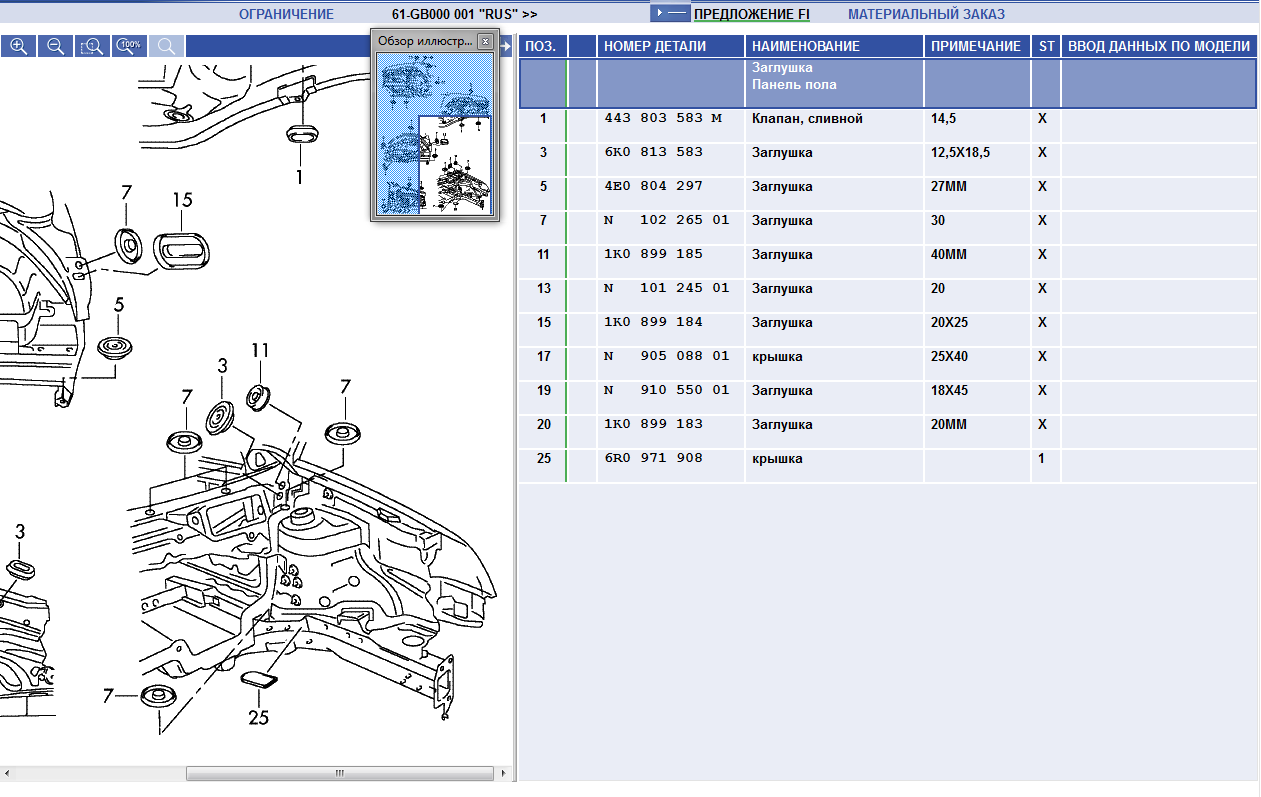Select part number 1K0 899 183
This screenshot has height=797, width=1261.
coord(654,424)
